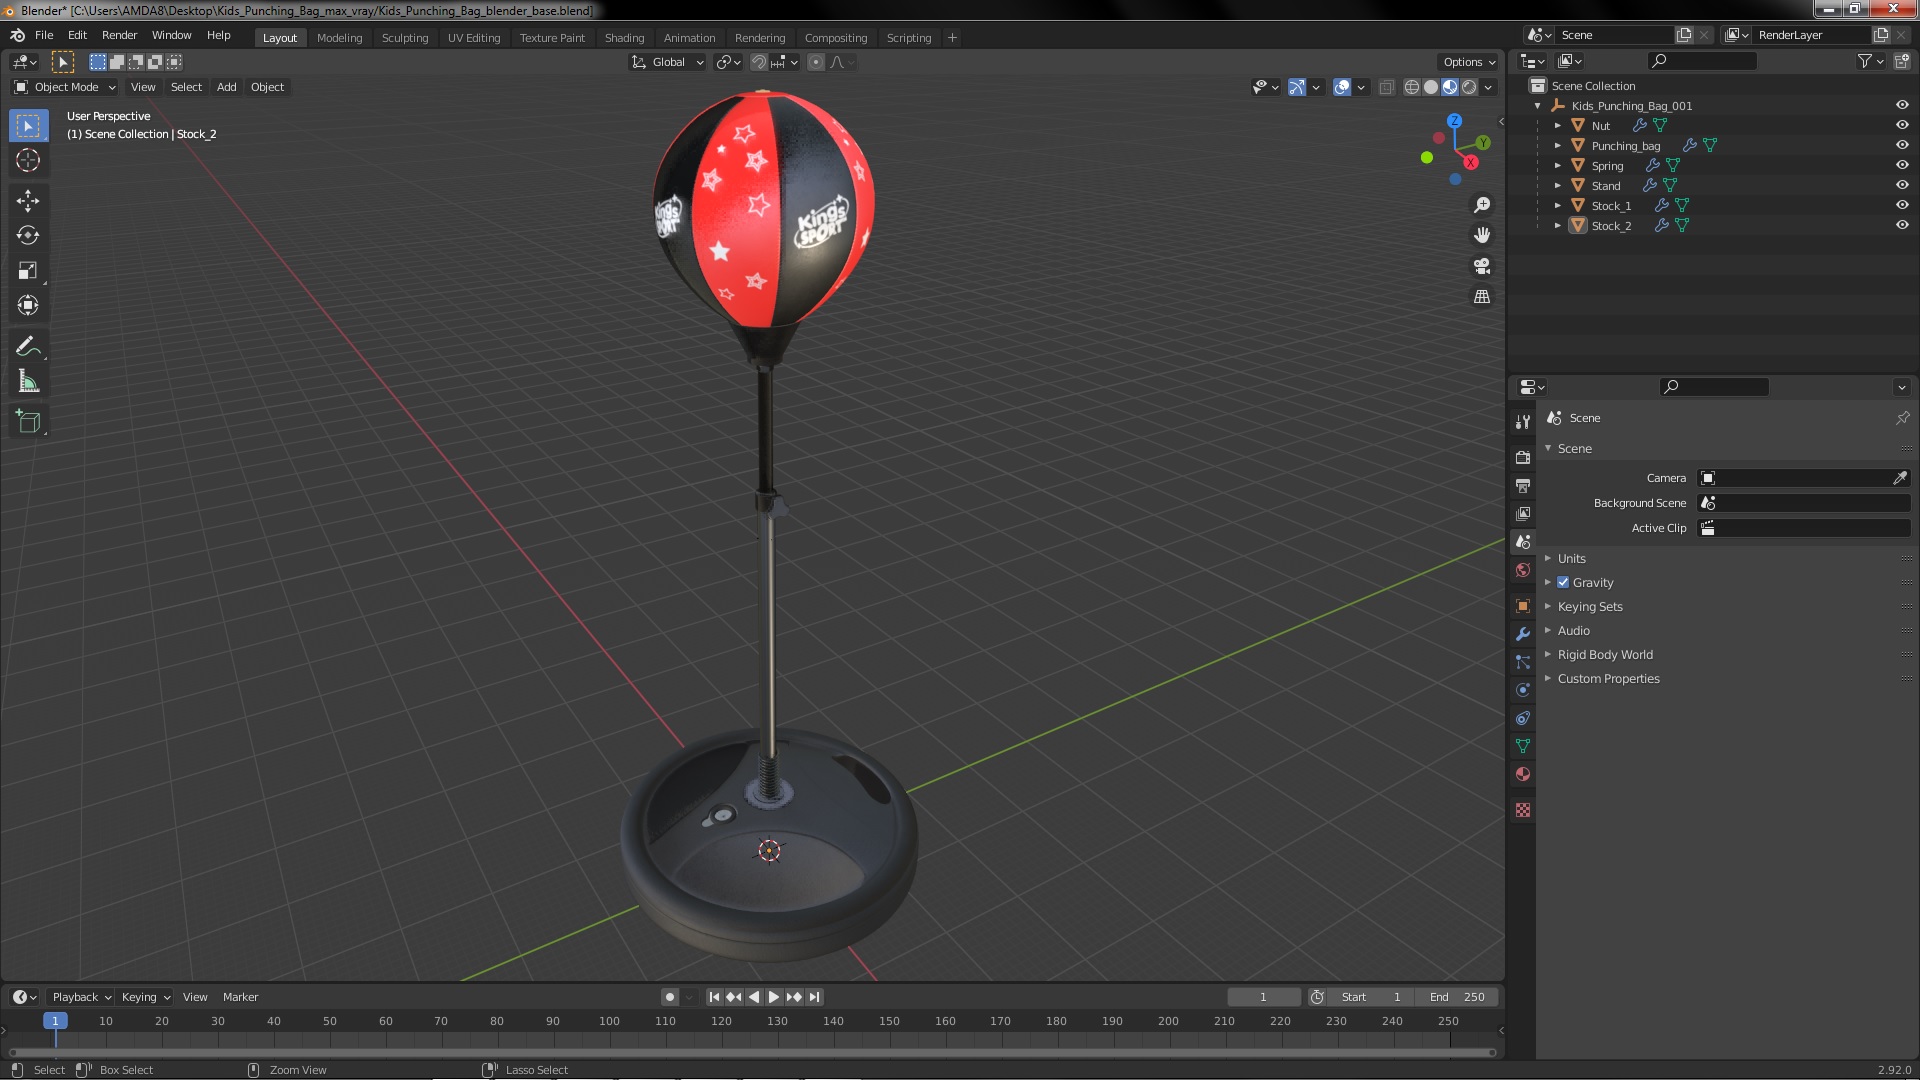
Task: Open the Object properties tab
Action: pyautogui.click(x=1522, y=606)
